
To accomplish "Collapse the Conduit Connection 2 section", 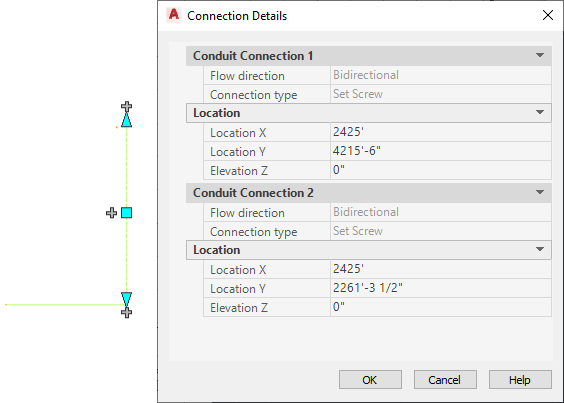I will point(540,193).
